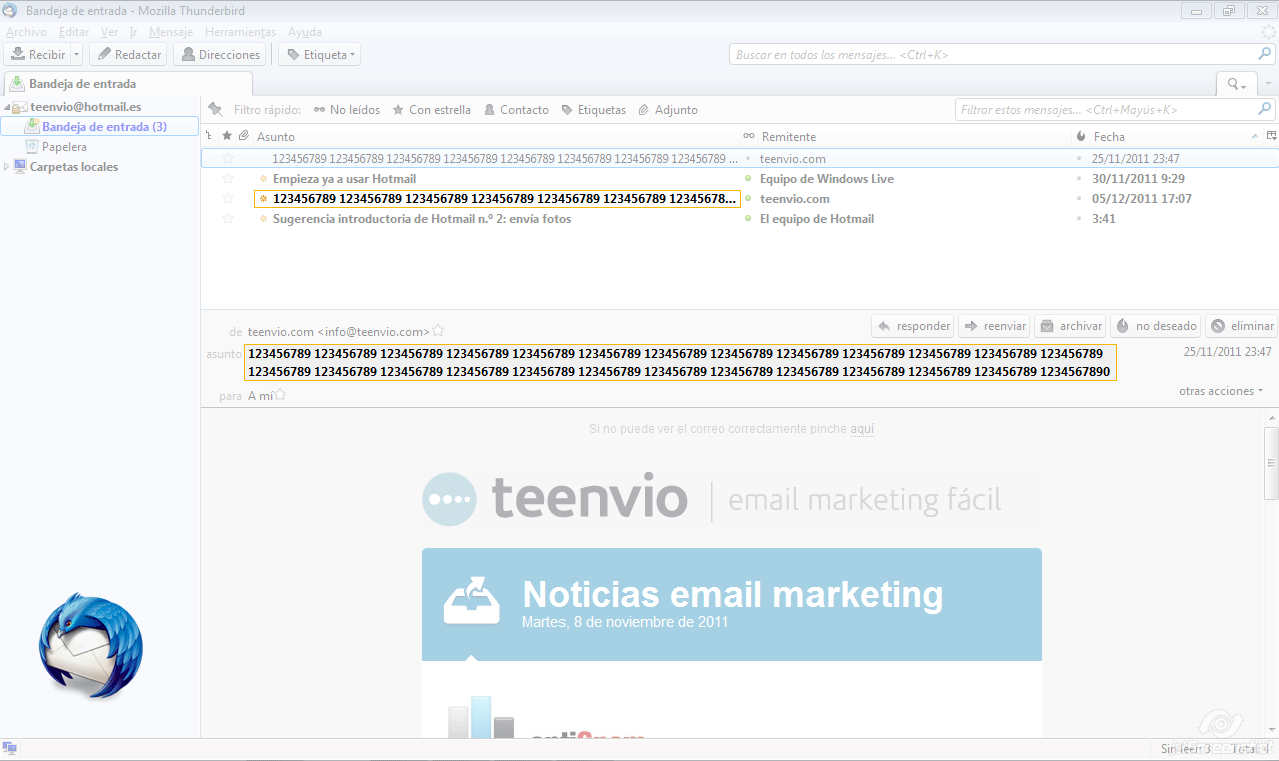
Task: Mark Equipo de Windows Live message read
Action: pyautogui.click(x=748, y=178)
